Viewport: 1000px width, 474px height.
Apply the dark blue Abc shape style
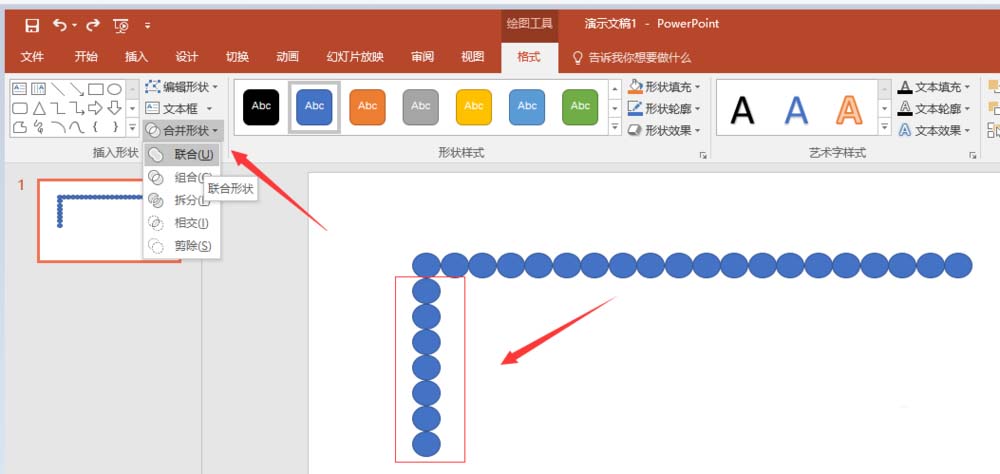click(314, 107)
